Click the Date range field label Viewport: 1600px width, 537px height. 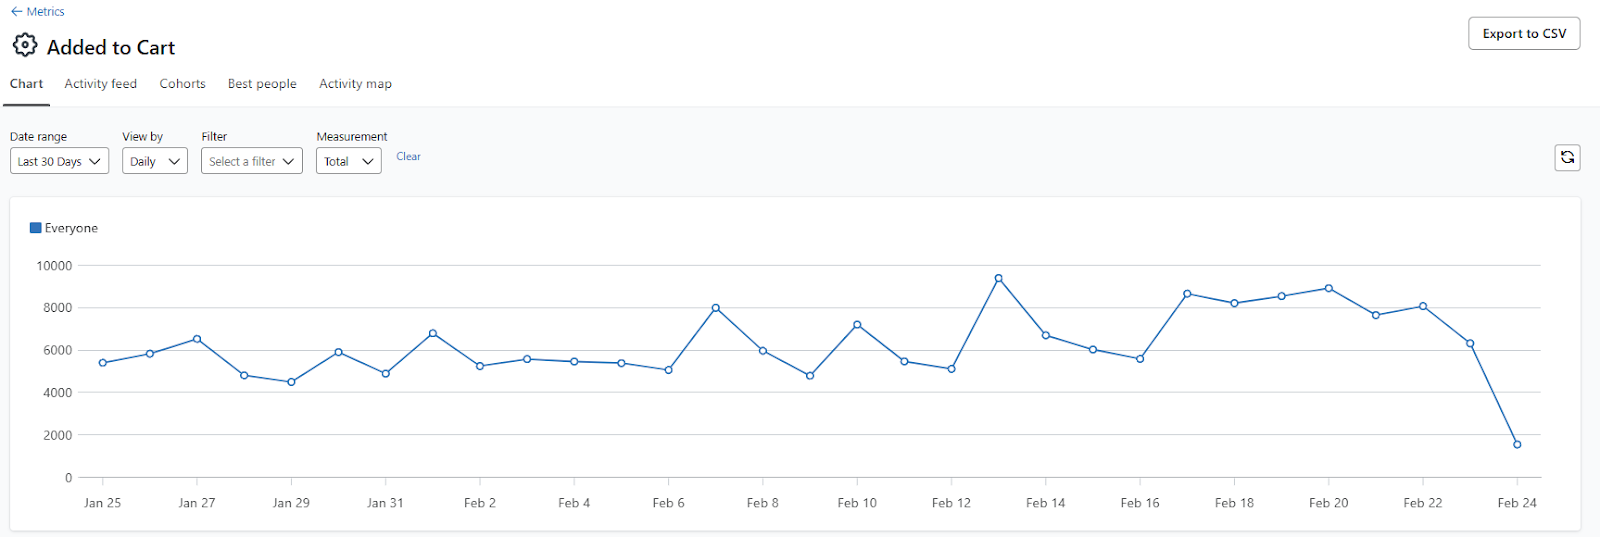(38, 137)
